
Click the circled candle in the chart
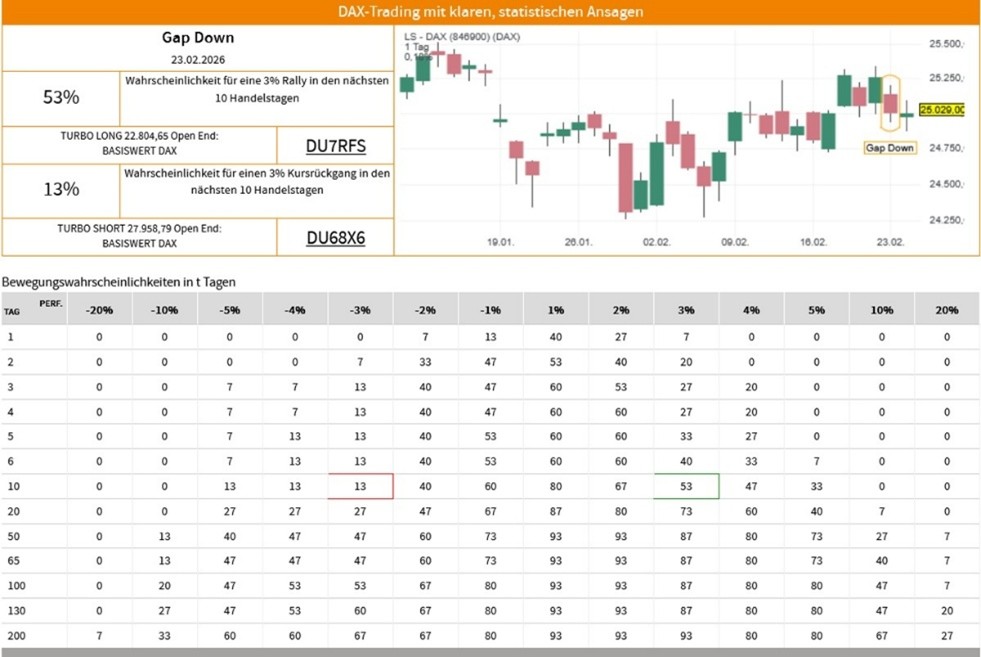click(x=890, y=103)
